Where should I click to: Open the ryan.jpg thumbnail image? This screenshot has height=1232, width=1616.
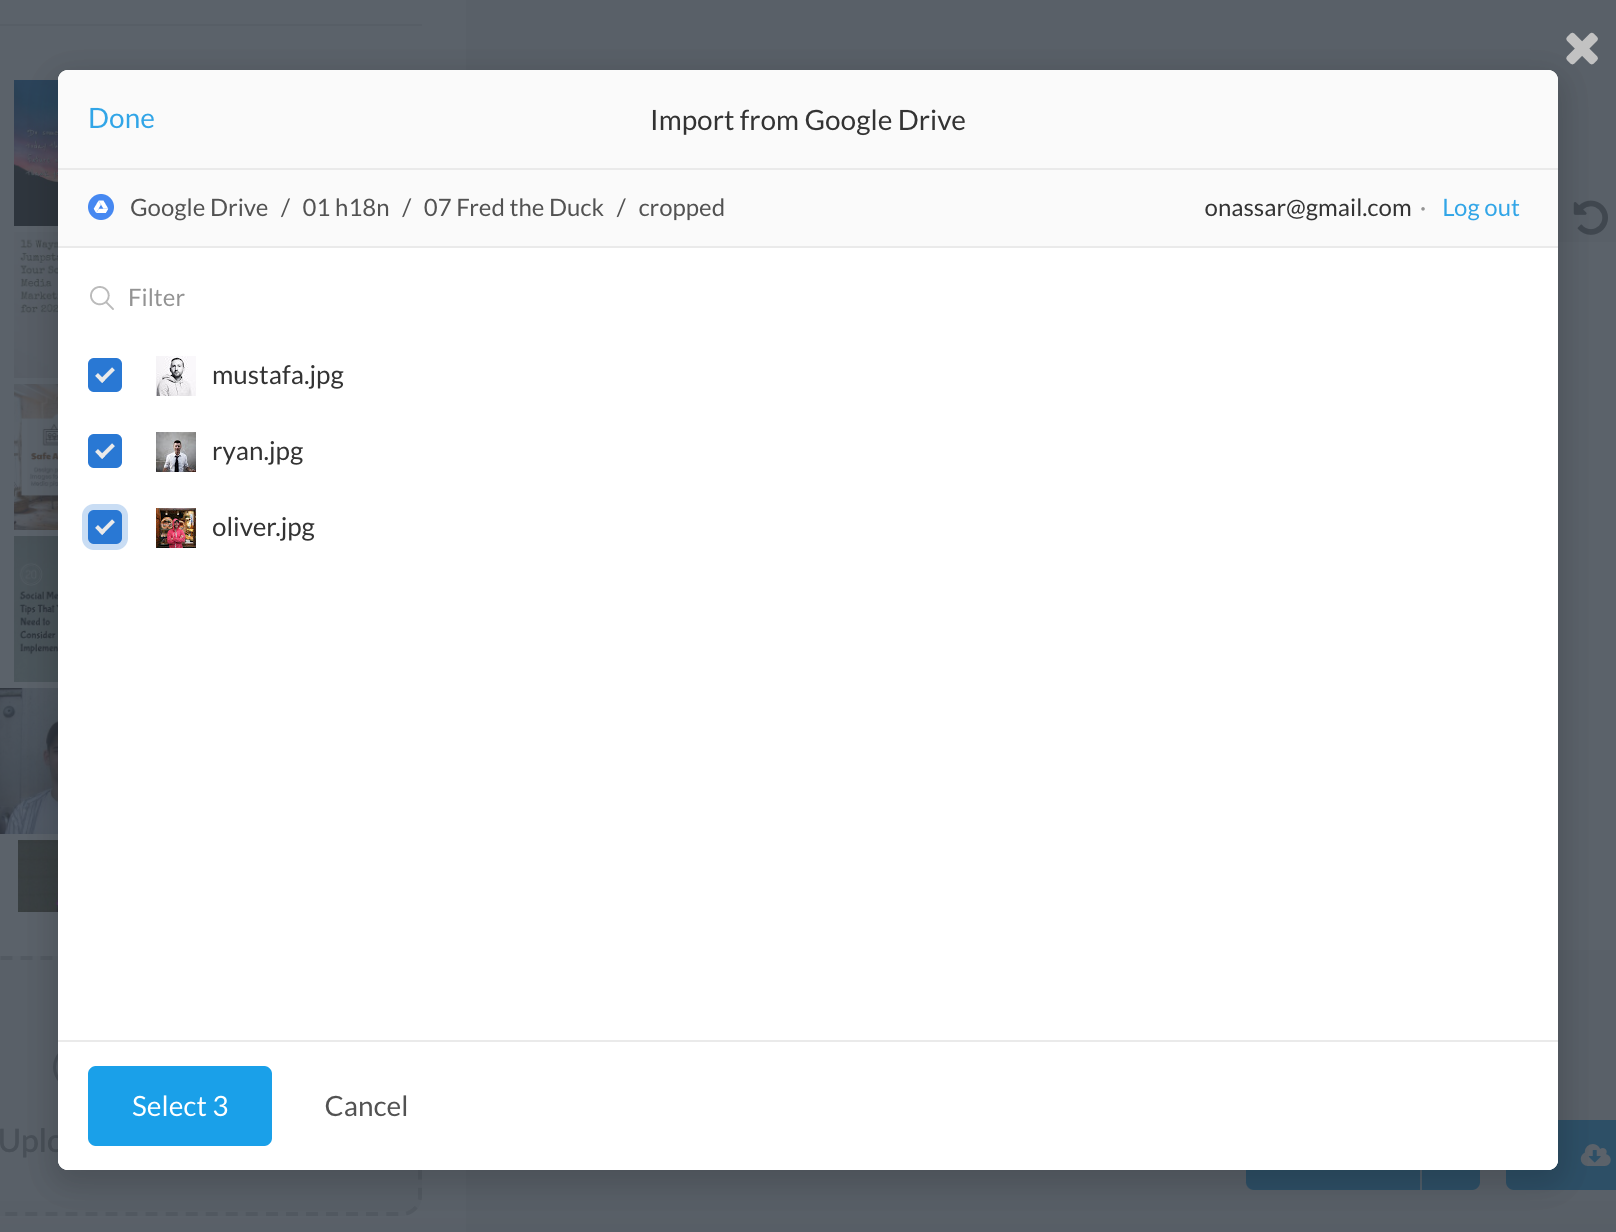(x=176, y=451)
